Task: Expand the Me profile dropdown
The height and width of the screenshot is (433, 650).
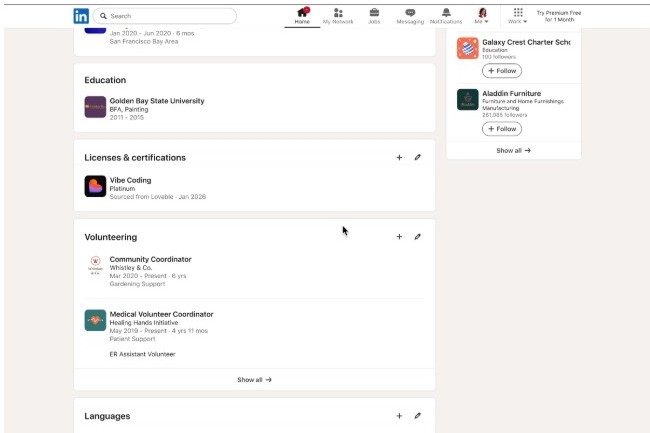Action: 482,16
